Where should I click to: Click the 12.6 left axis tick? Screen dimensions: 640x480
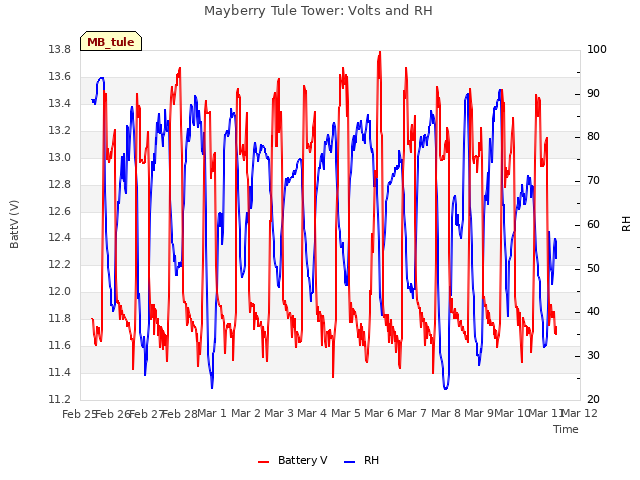60,211
